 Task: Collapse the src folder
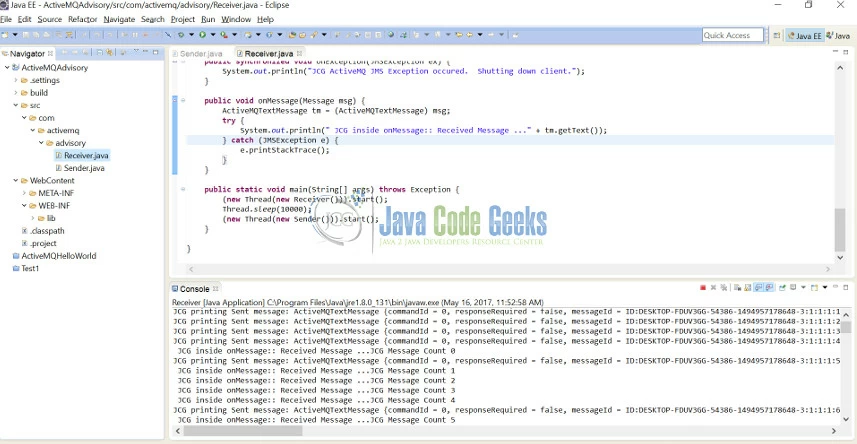coord(16,106)
